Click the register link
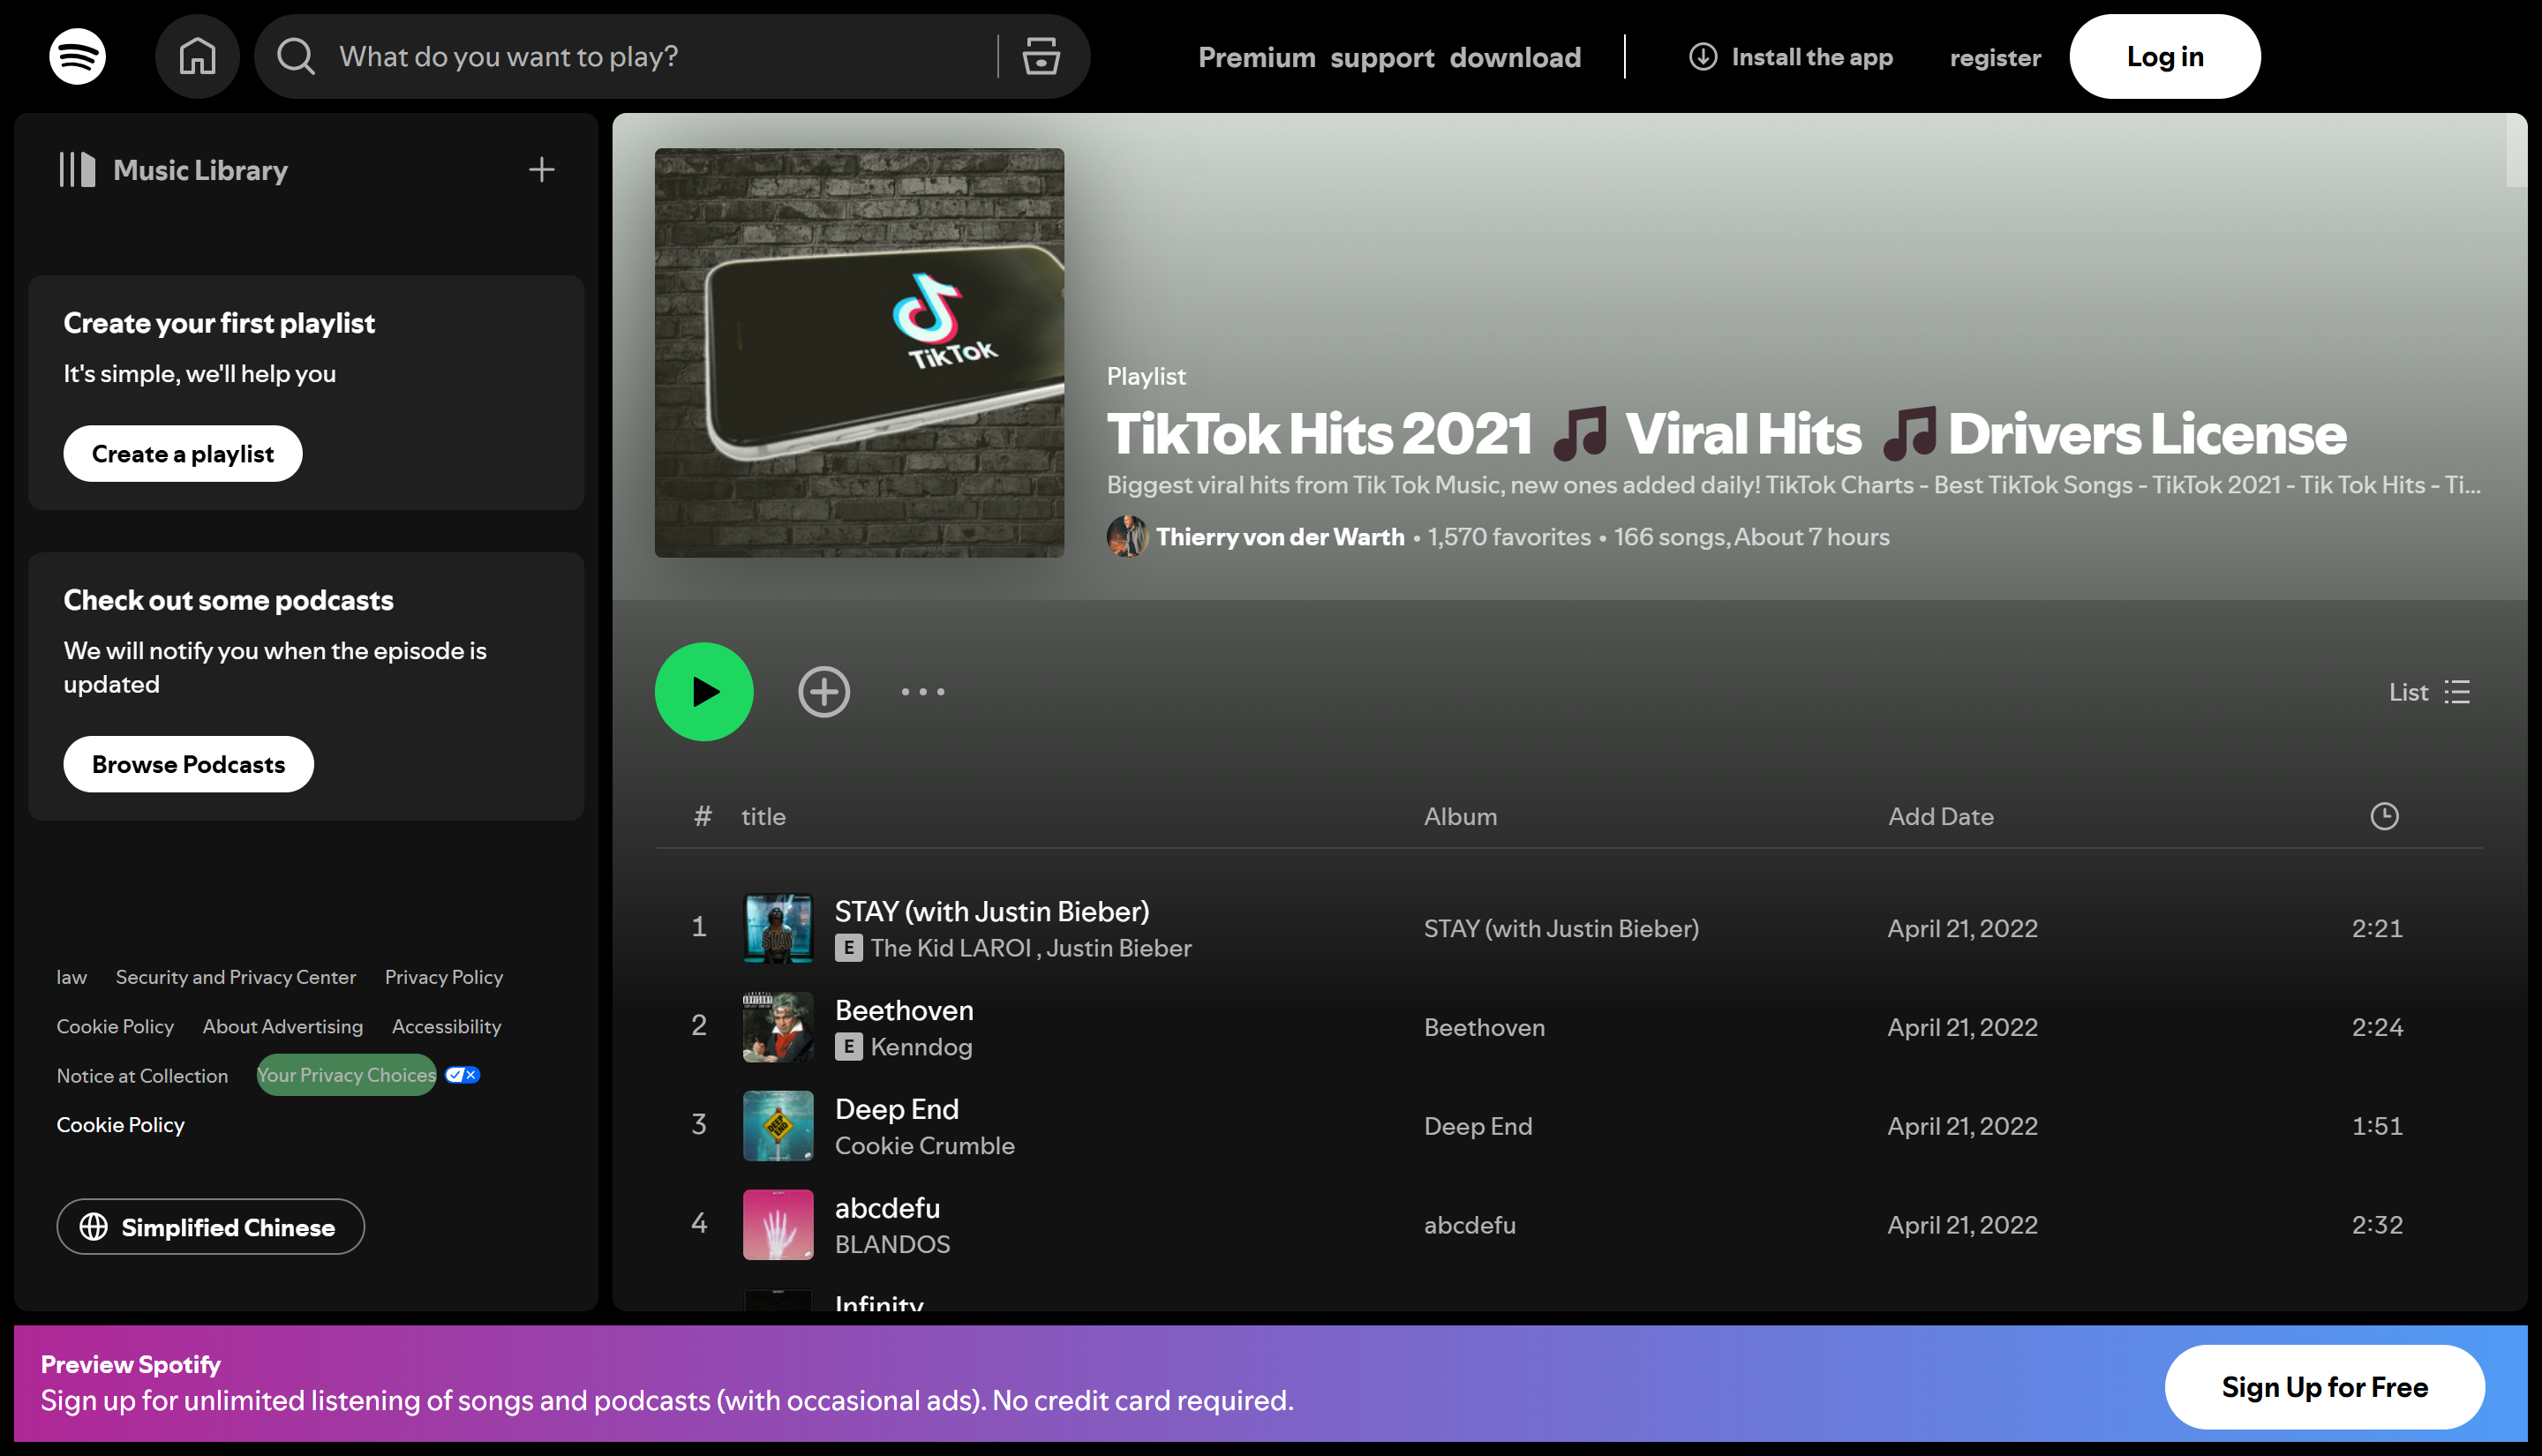 (1995, 58)
